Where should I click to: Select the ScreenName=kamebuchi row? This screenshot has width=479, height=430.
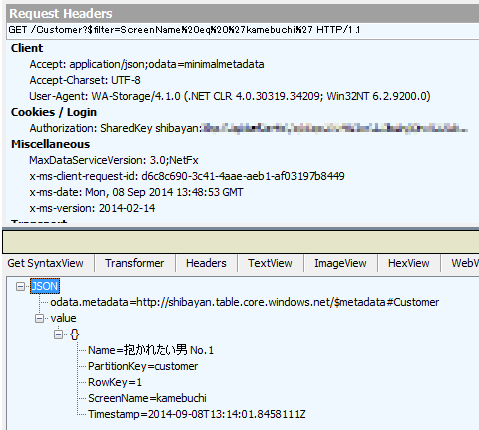pyautogui.click(x=147, y=398)
